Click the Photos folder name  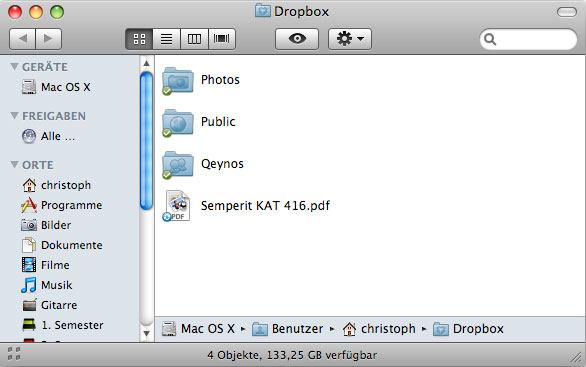pos(220,80)
